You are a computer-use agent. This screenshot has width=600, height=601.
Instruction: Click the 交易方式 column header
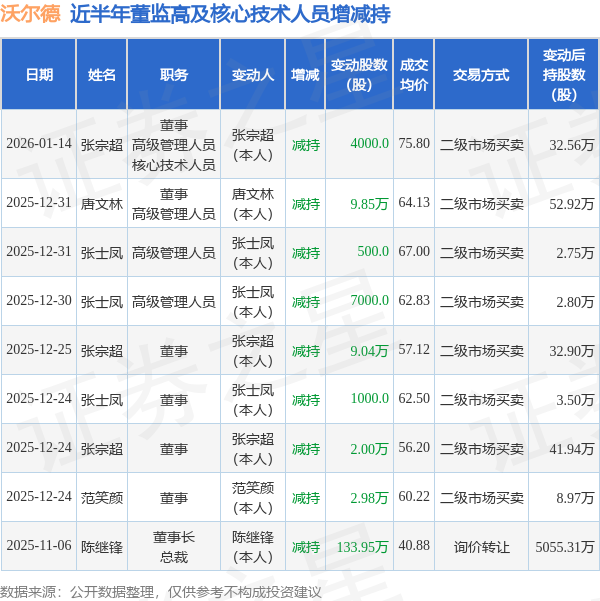481,75
